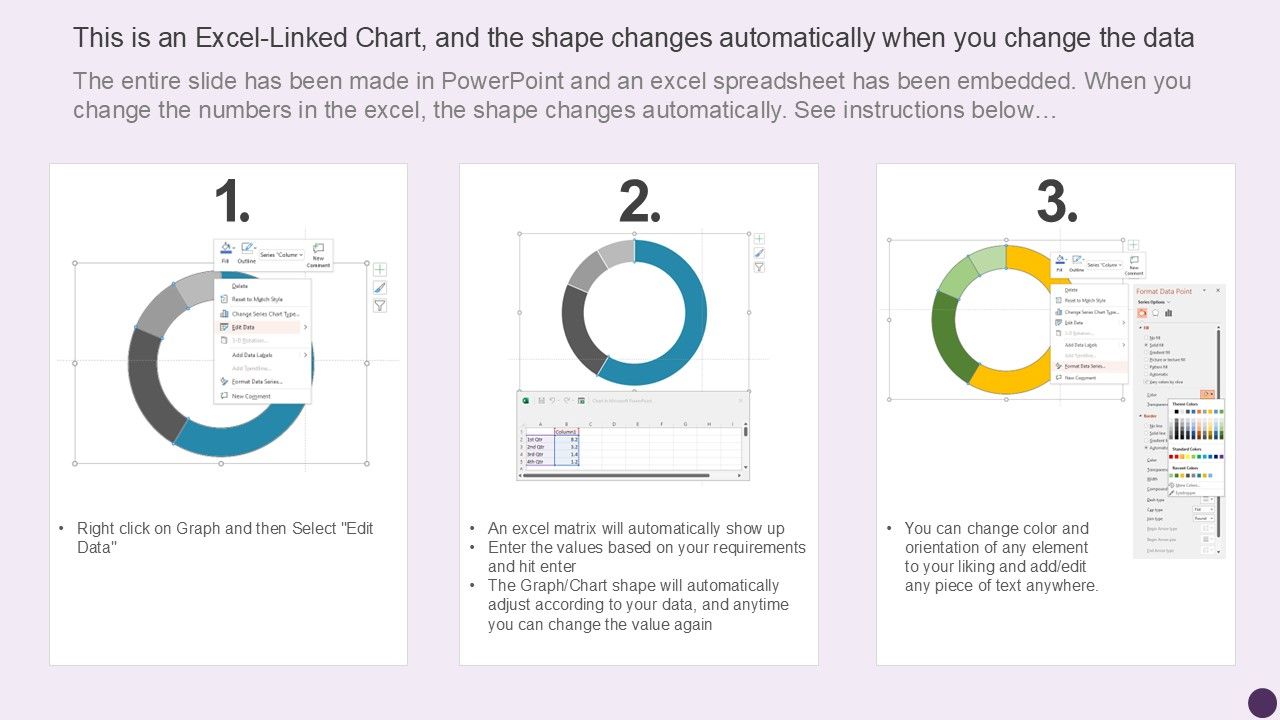Click the Chart Filters funnel icon in step 1
1280x720 pixels.
point(380,305)
